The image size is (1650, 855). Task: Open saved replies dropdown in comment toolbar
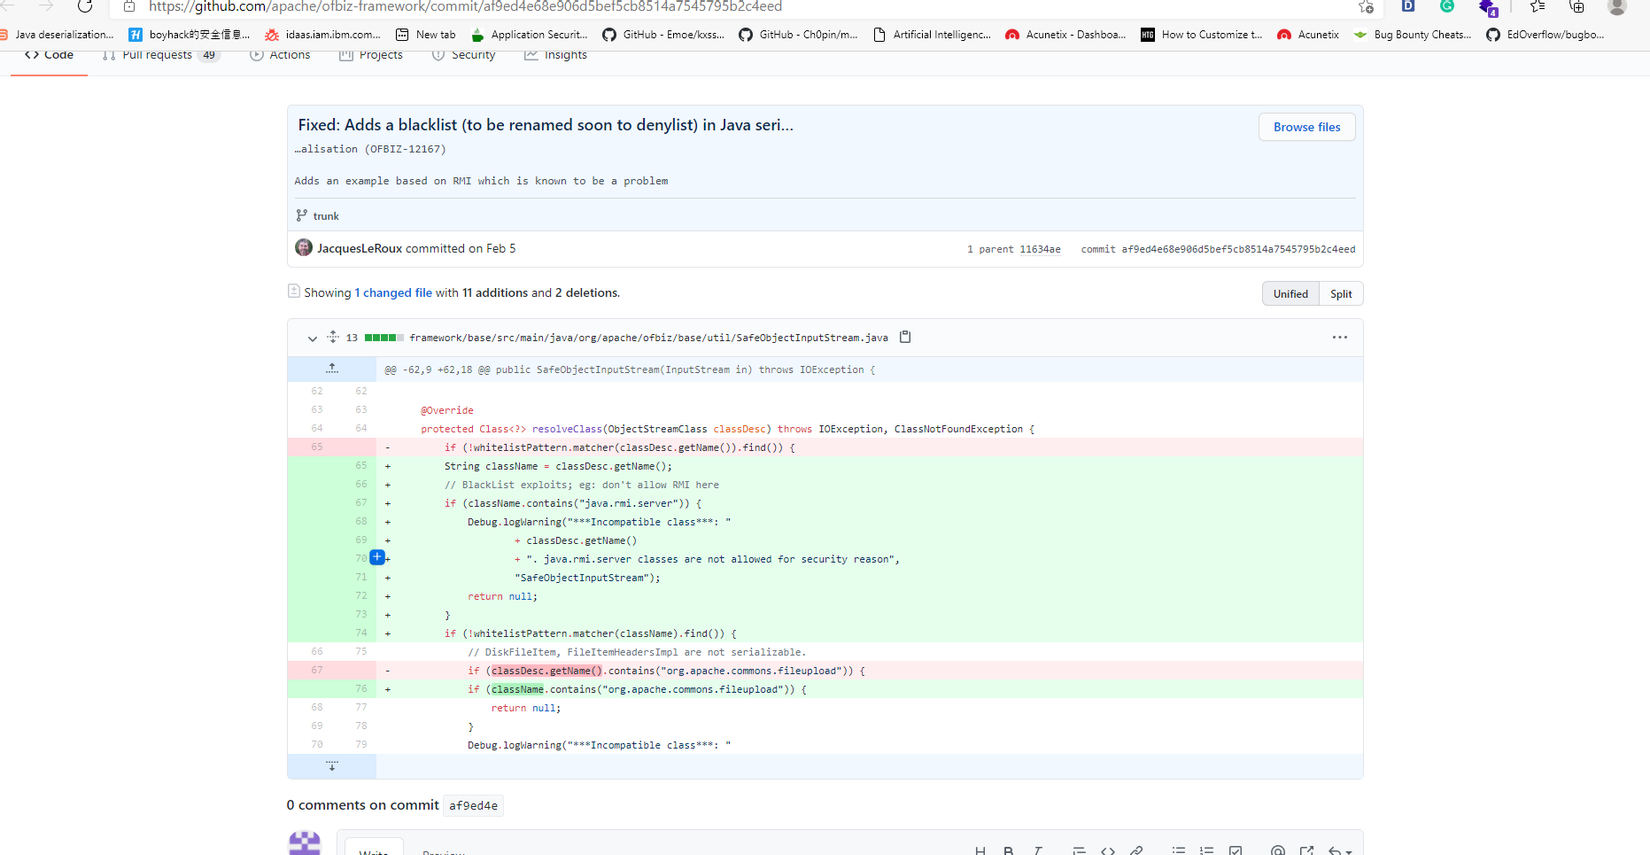pos(1340,851)
